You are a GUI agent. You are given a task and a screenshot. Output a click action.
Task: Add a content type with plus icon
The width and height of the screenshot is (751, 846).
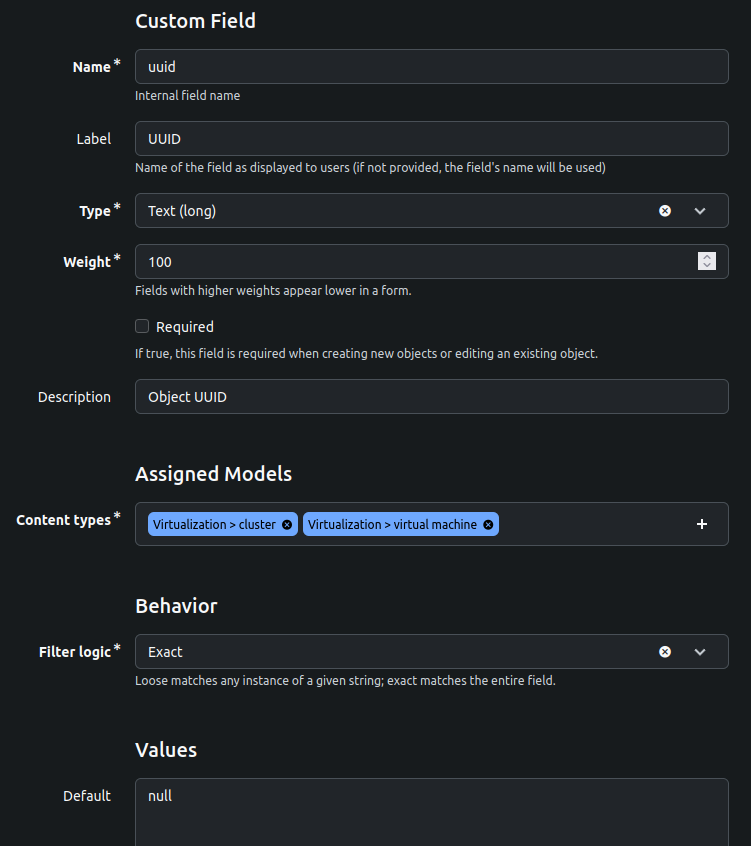click(x=701, y=524)
